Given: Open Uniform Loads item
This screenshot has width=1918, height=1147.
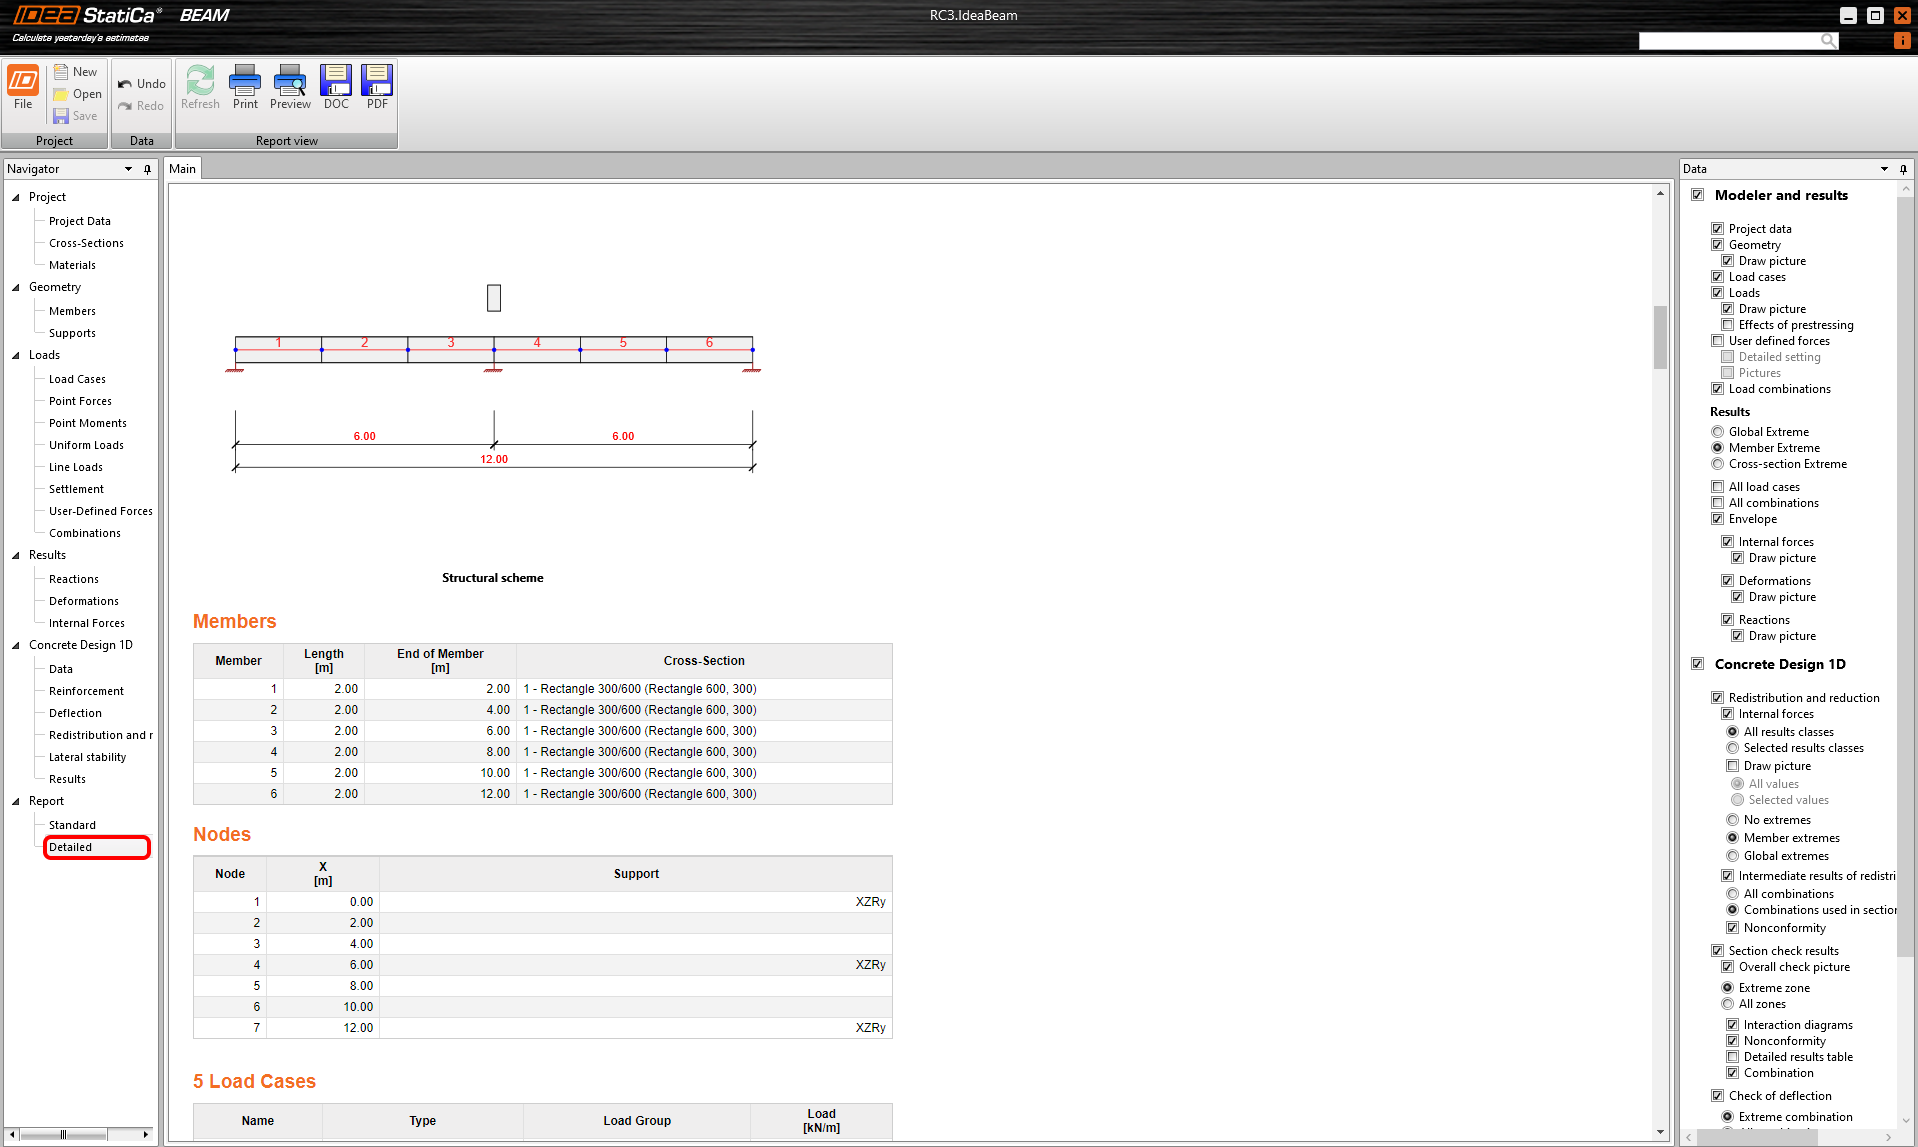Looking at the screenshot, I should point(86,445).
